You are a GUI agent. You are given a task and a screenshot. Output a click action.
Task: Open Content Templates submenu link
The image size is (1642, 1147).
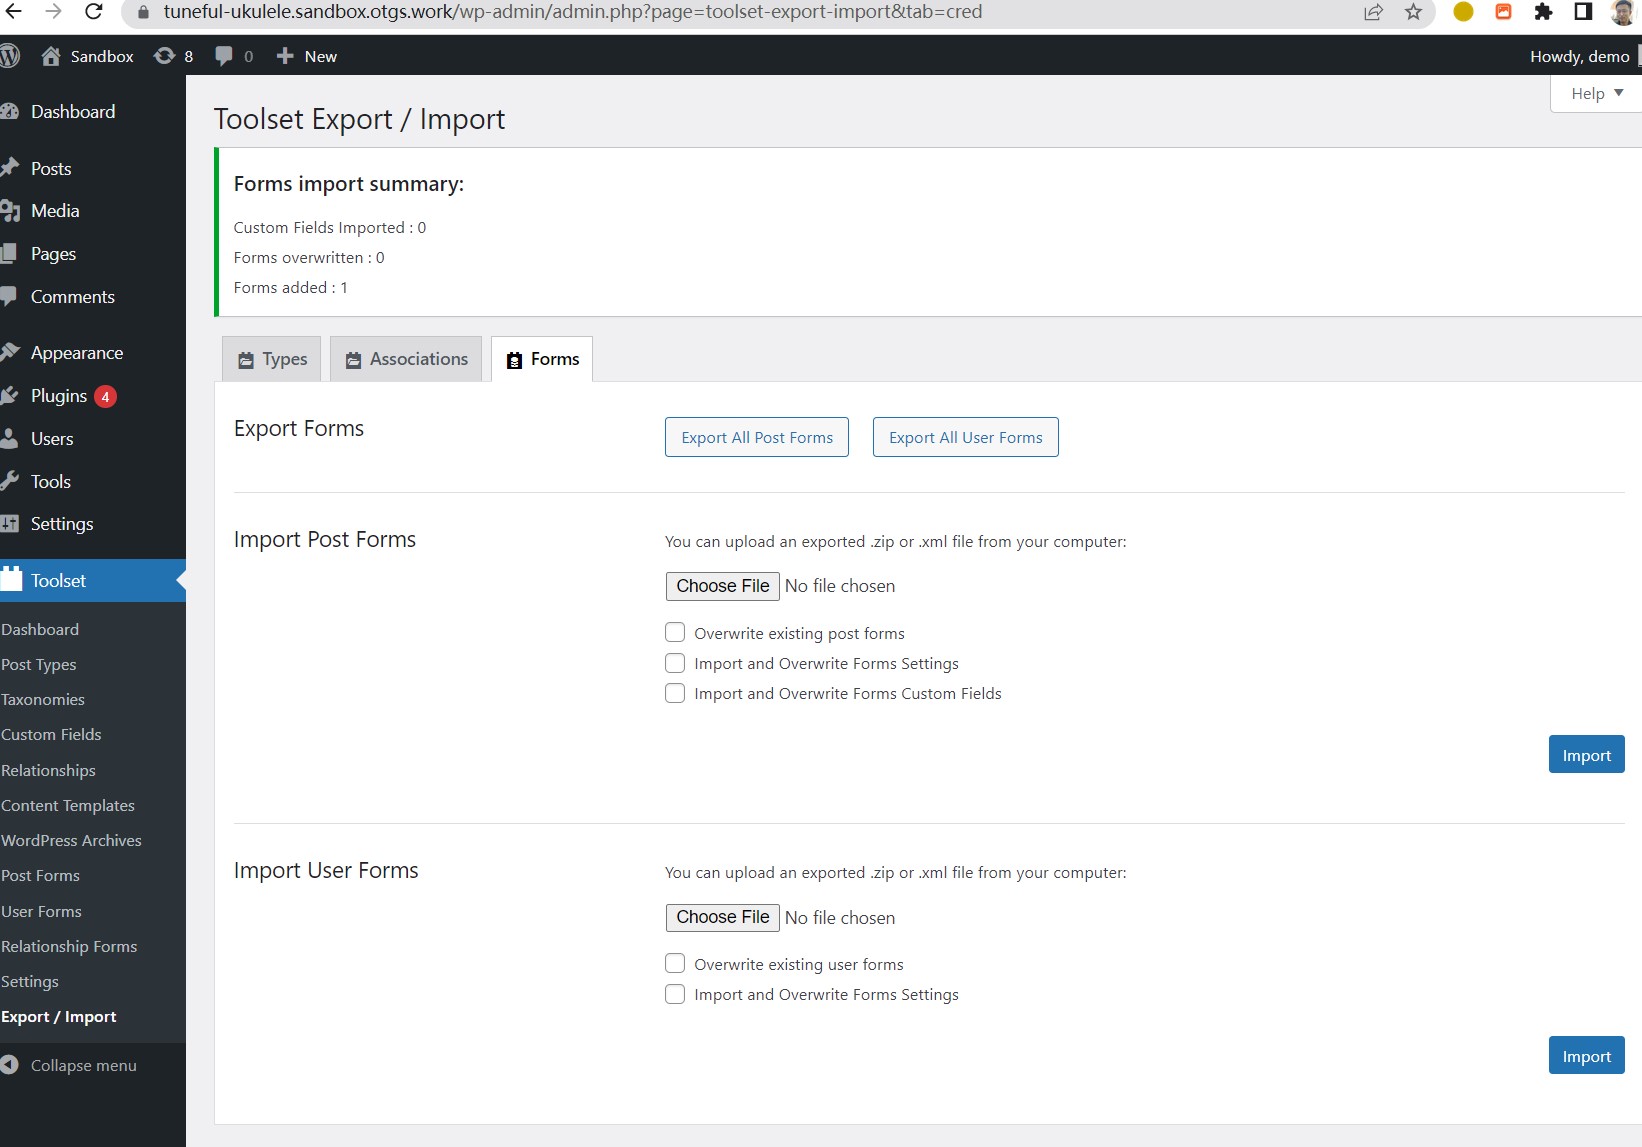tap(68, 805)
